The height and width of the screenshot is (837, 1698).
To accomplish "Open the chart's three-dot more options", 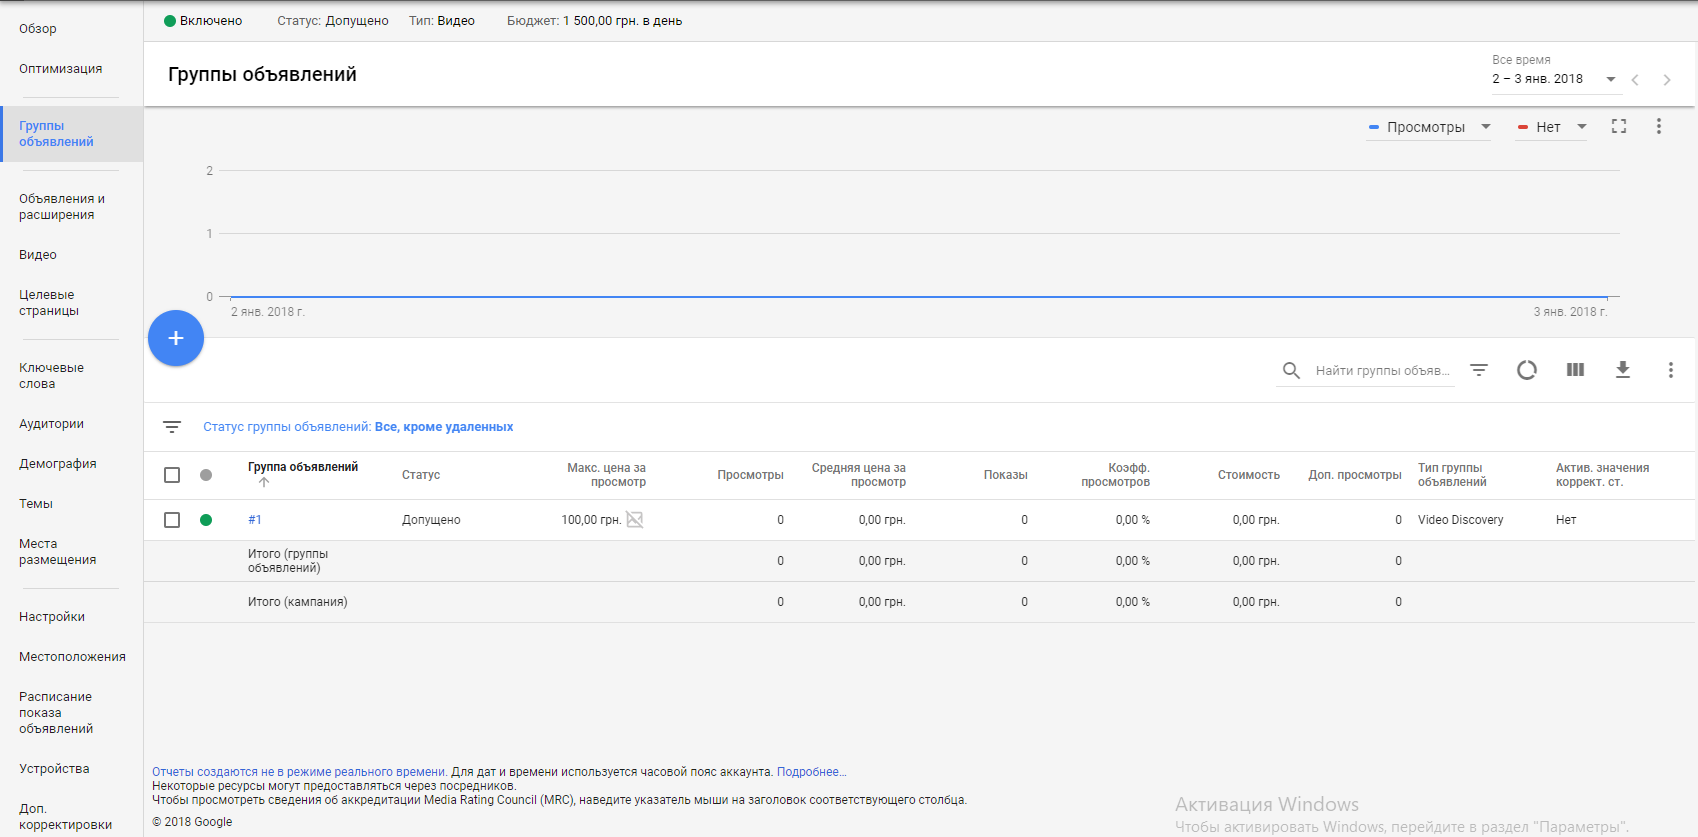I will pyautogui.click(x=1659, y=126).
